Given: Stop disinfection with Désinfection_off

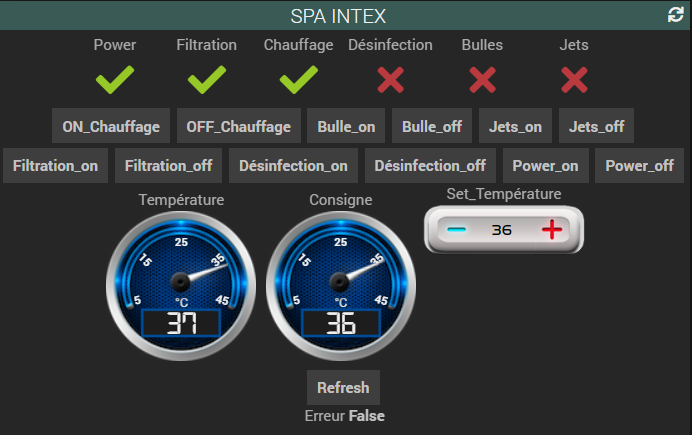Looking at the screenshot, I should (x=430, y=165).
